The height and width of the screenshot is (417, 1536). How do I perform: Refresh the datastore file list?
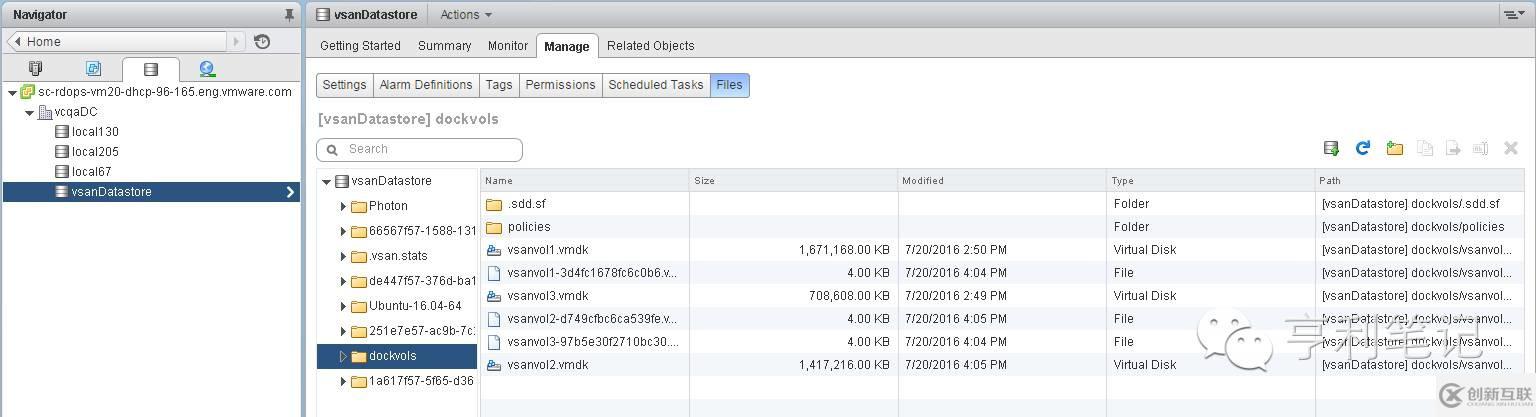1362,148
